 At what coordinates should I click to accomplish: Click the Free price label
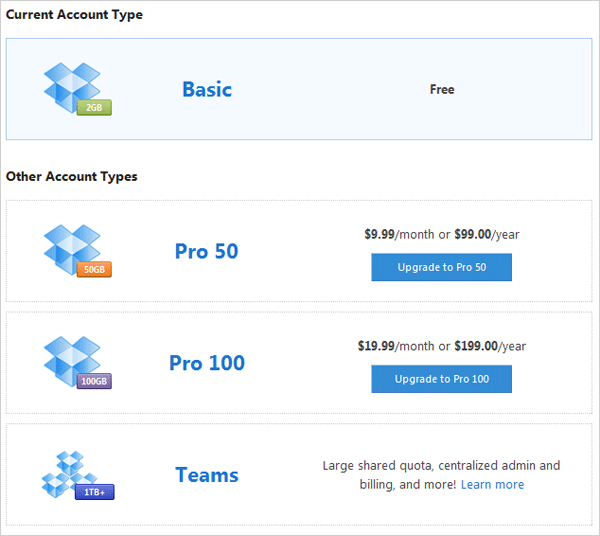coord(442,90)
